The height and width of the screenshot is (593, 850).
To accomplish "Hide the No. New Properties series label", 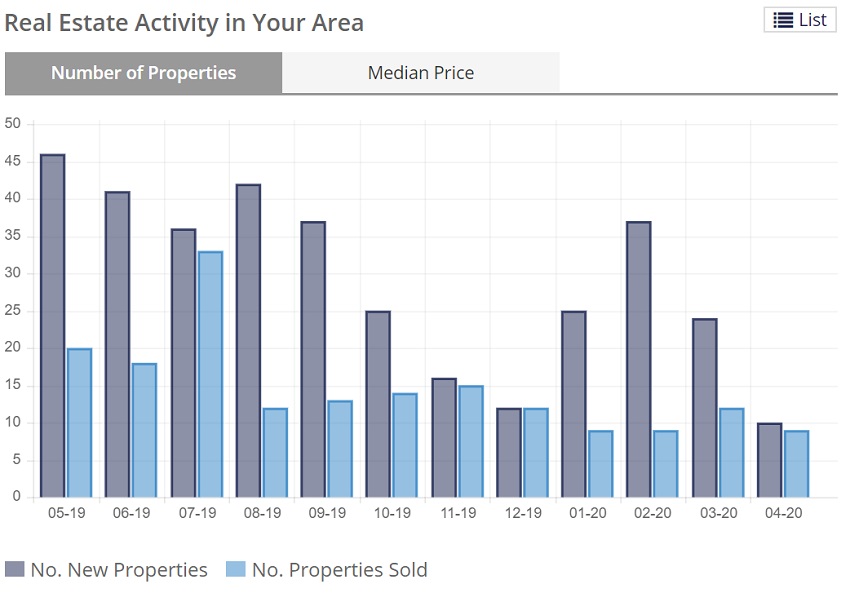I will [119, 570].
